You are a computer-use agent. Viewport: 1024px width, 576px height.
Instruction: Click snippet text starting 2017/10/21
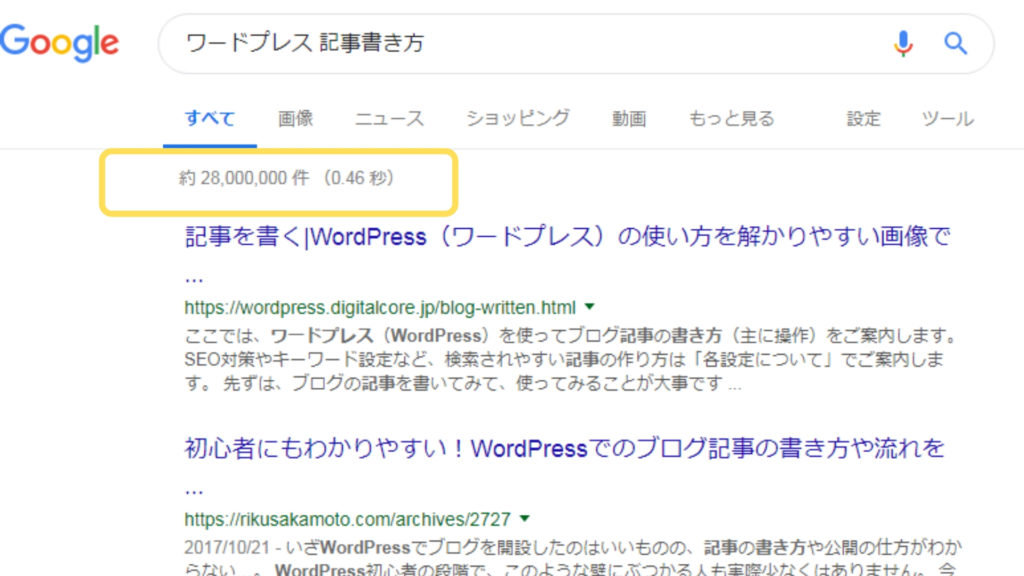pos(573,559)
